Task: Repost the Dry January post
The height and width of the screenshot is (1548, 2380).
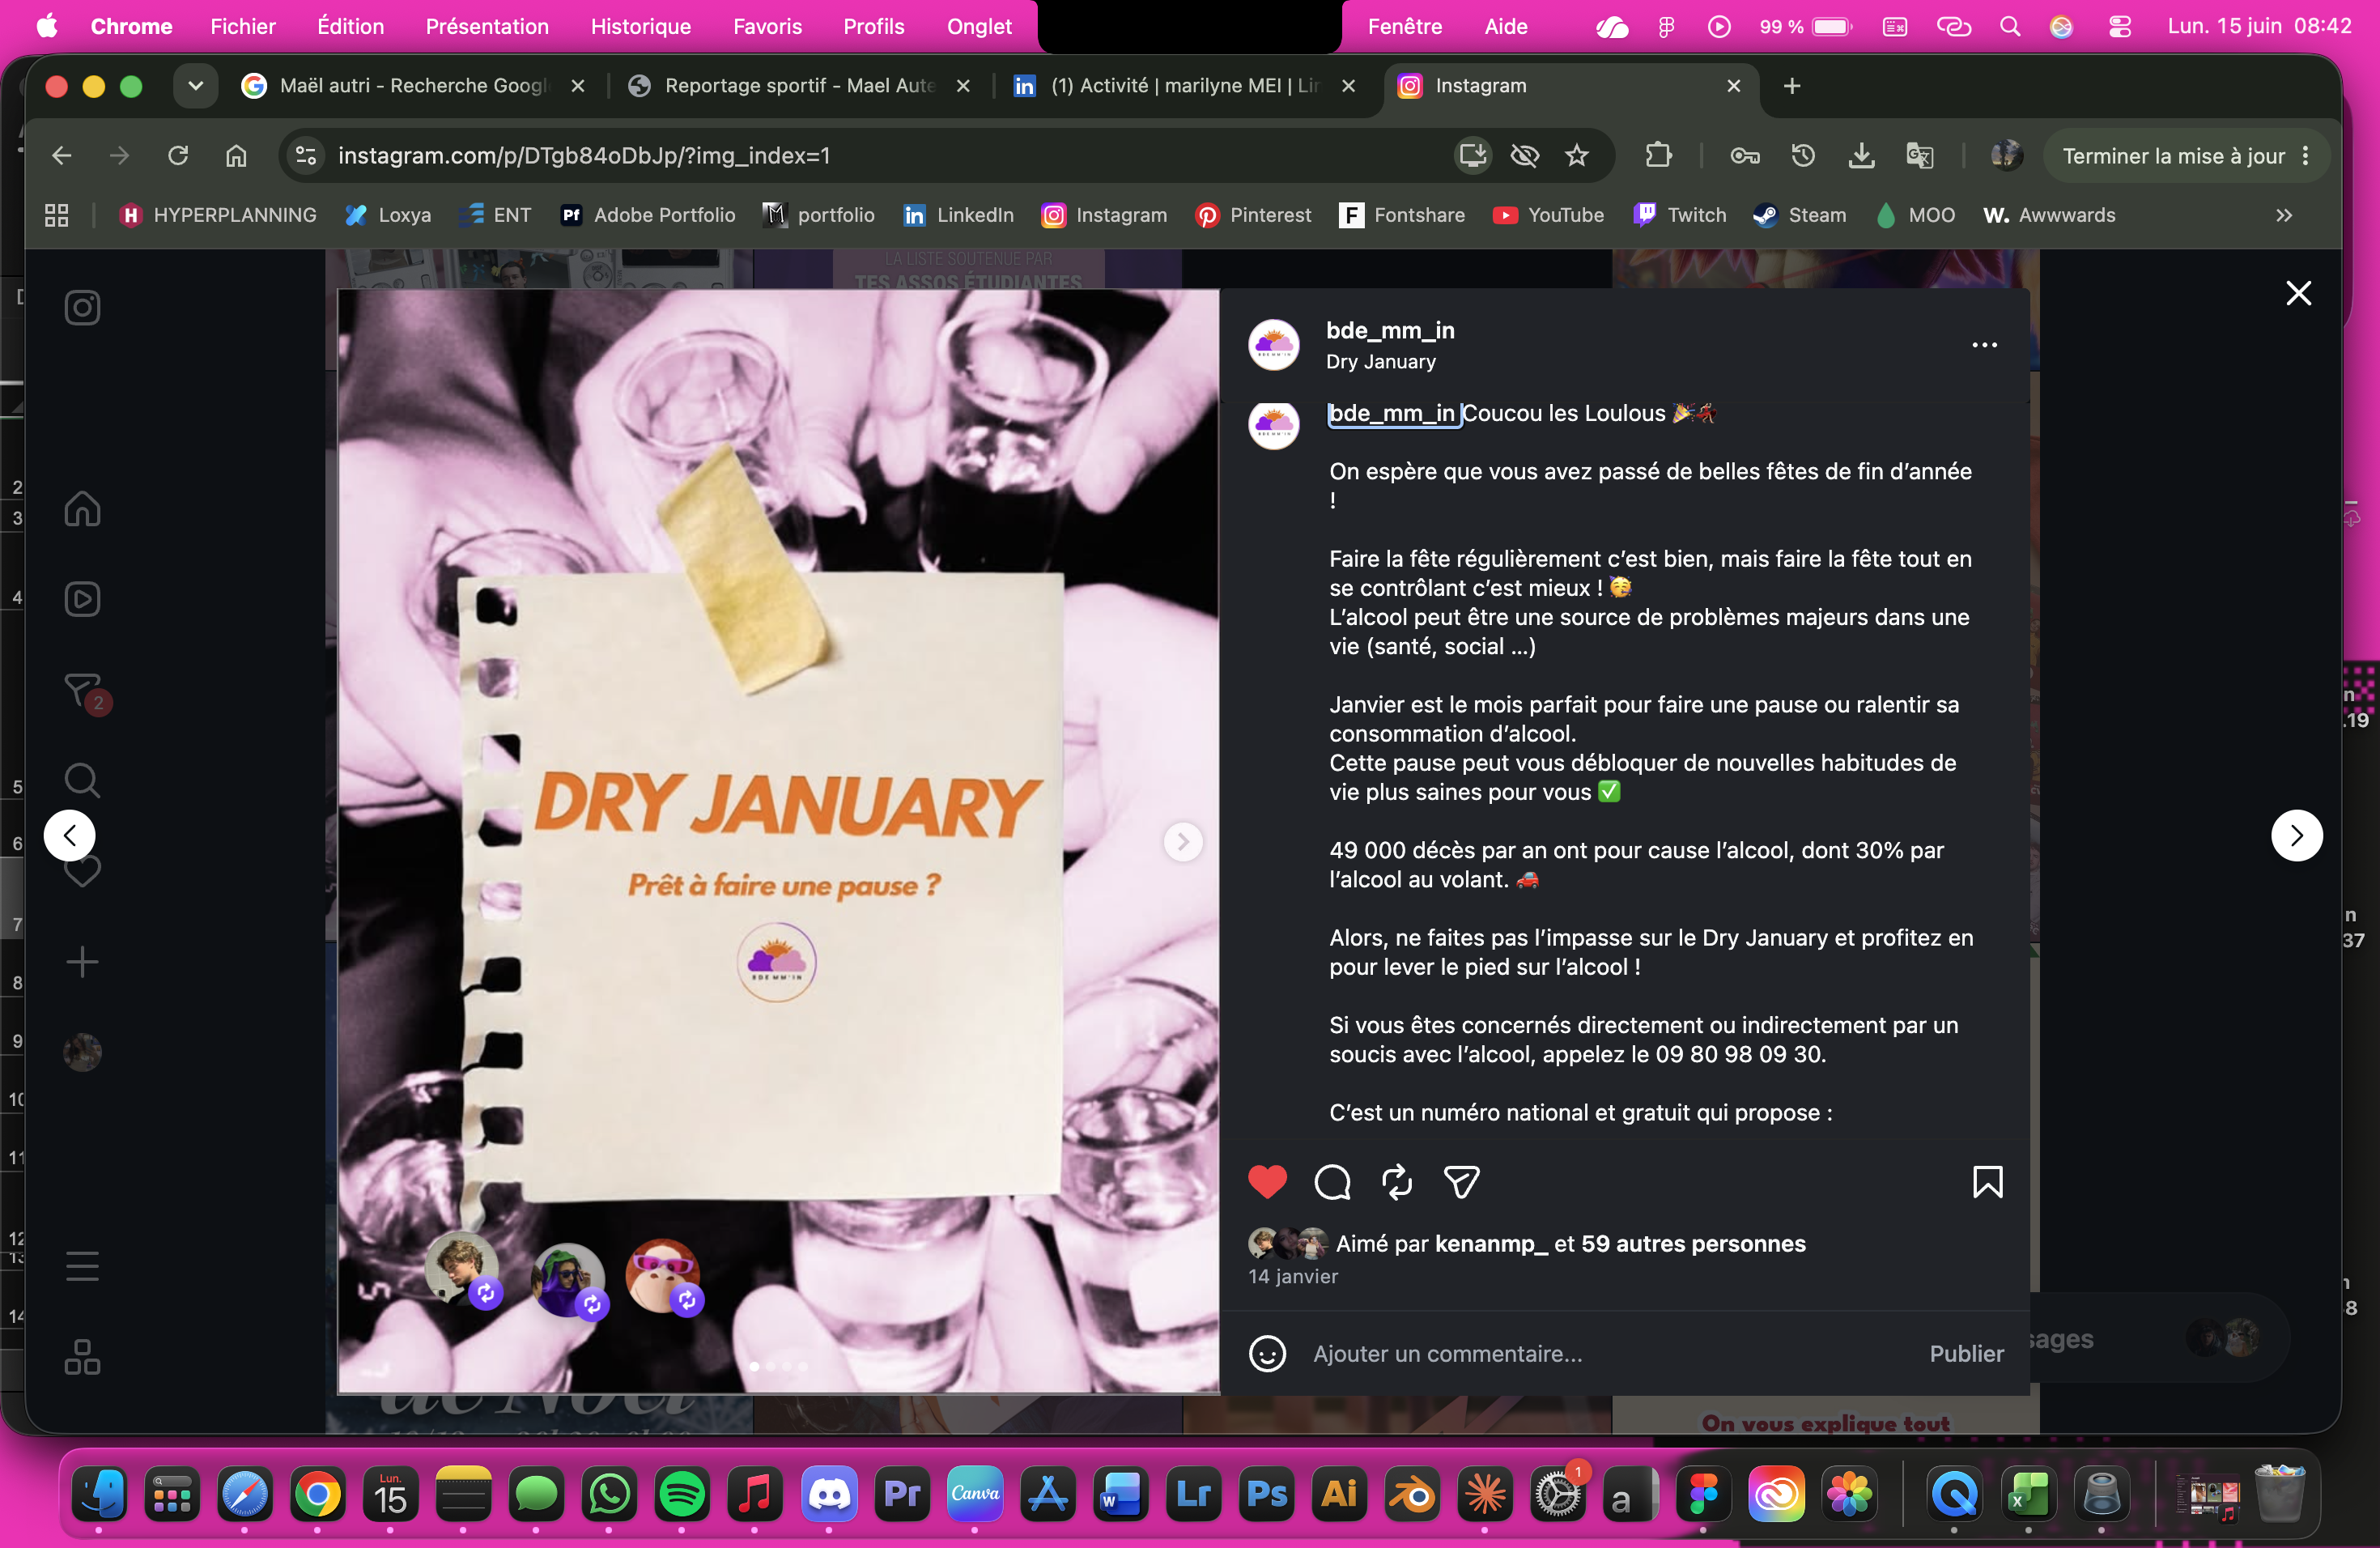Action: (x=1397, y=1182)
